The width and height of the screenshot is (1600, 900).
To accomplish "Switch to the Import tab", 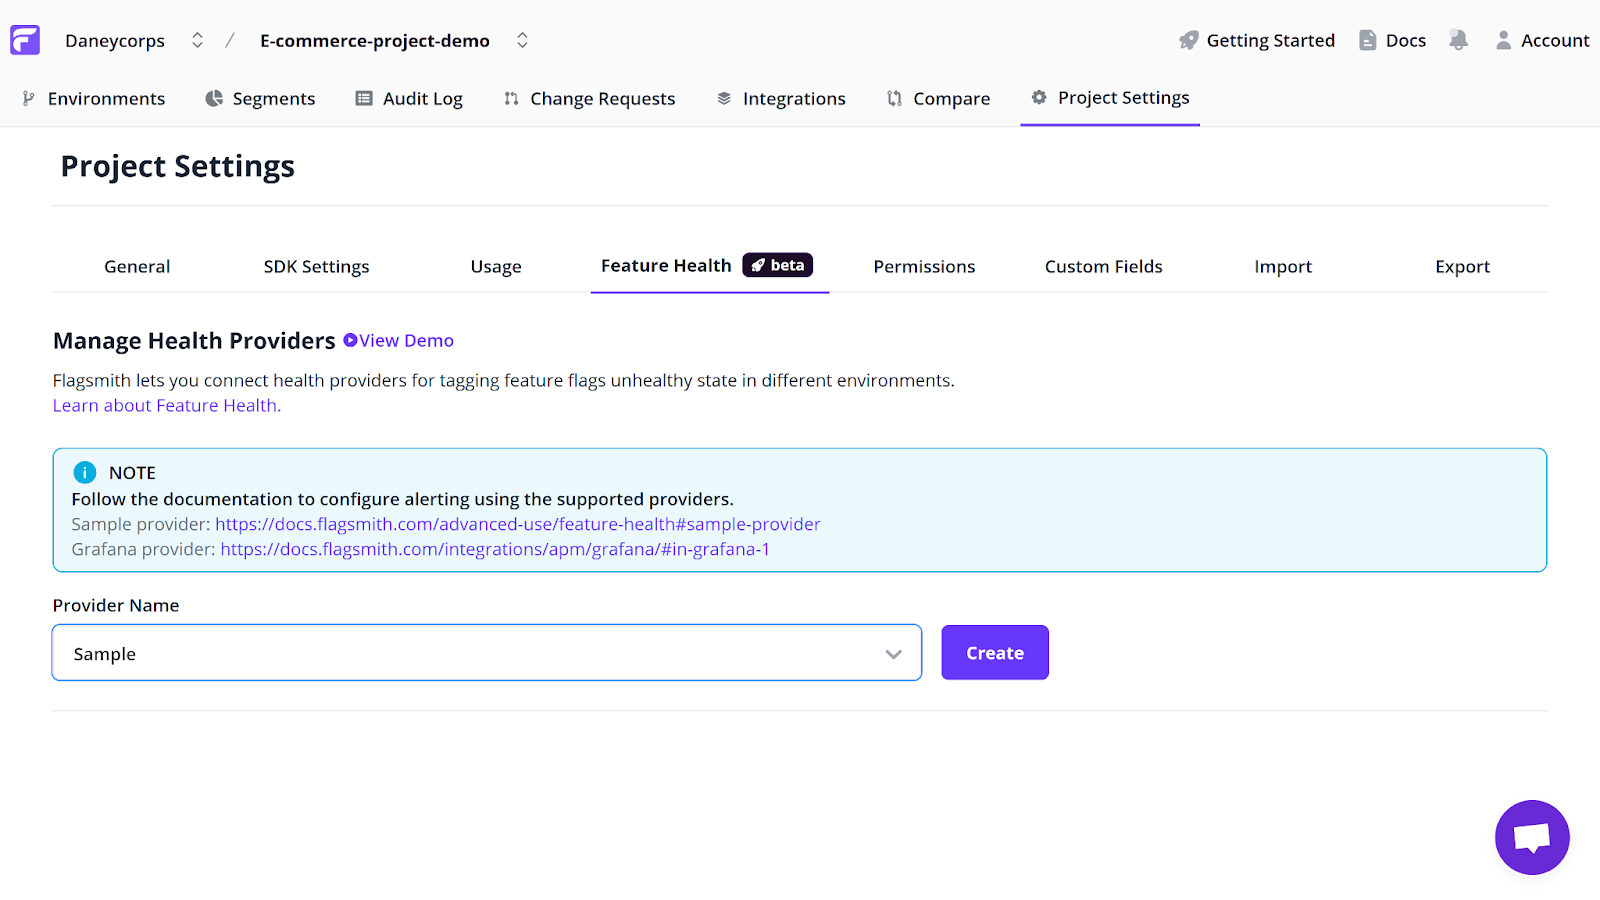I will (x=1283, y=266).
